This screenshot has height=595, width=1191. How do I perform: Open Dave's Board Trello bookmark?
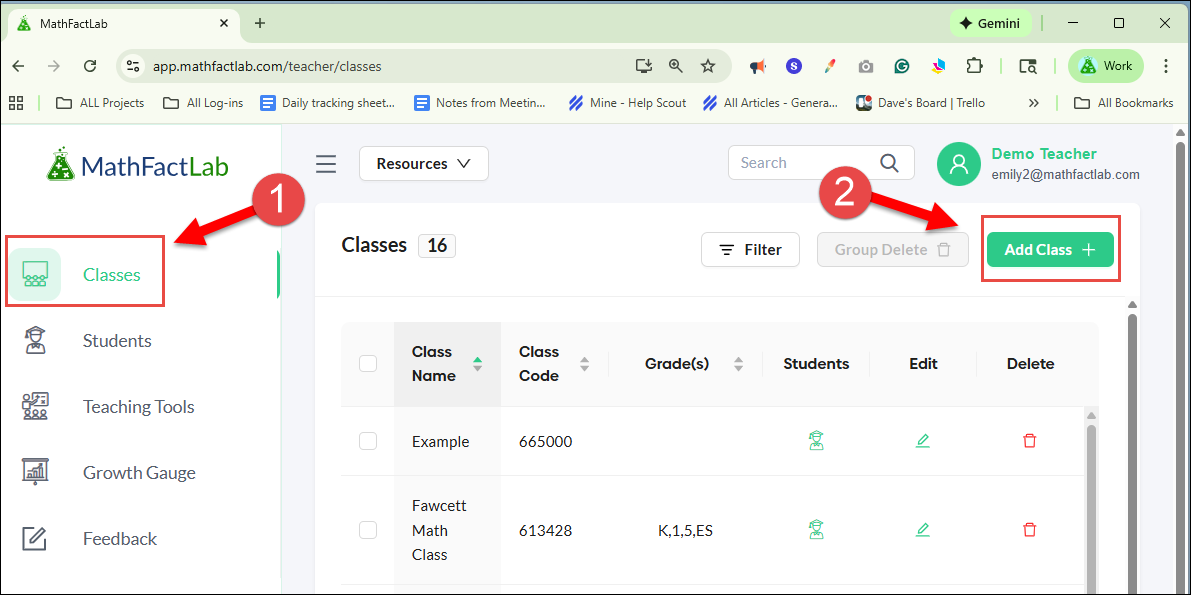point(921,103)
